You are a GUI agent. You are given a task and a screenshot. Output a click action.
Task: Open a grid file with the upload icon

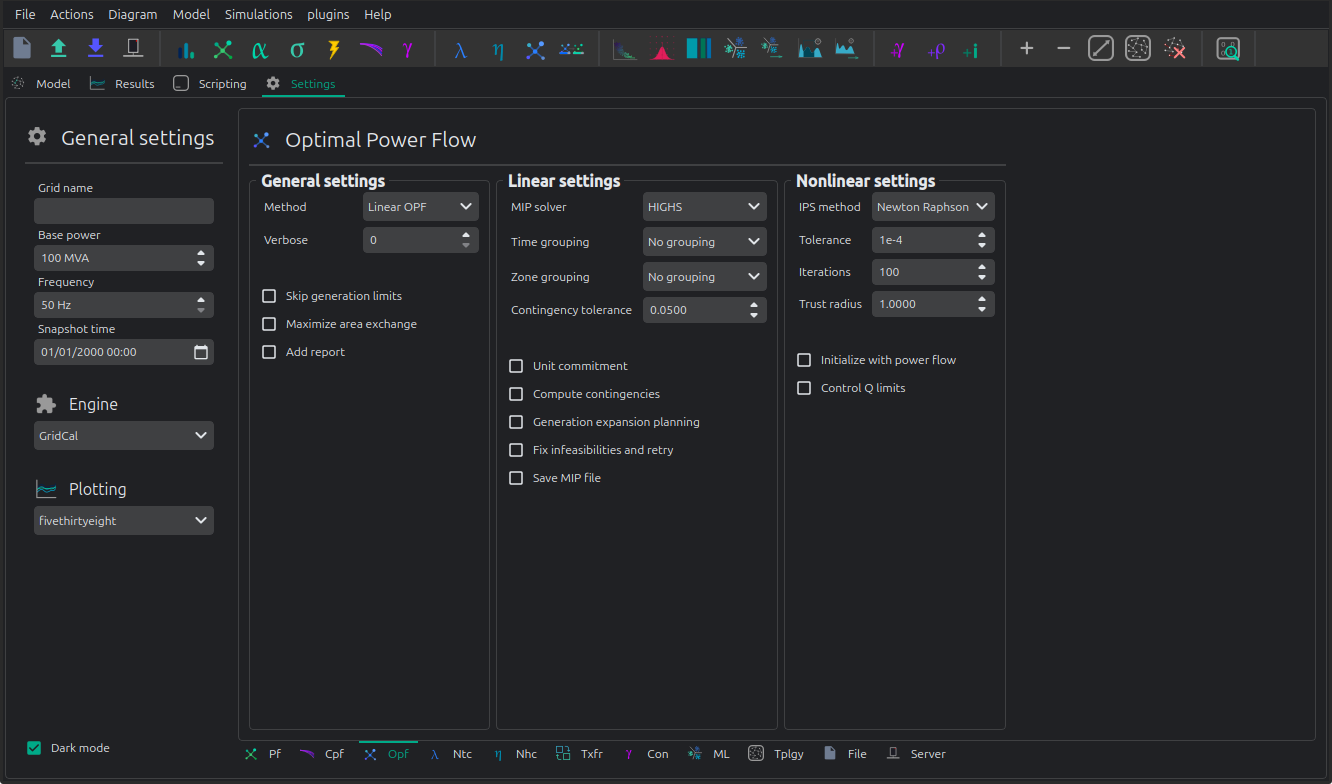(x=58, y=47)
